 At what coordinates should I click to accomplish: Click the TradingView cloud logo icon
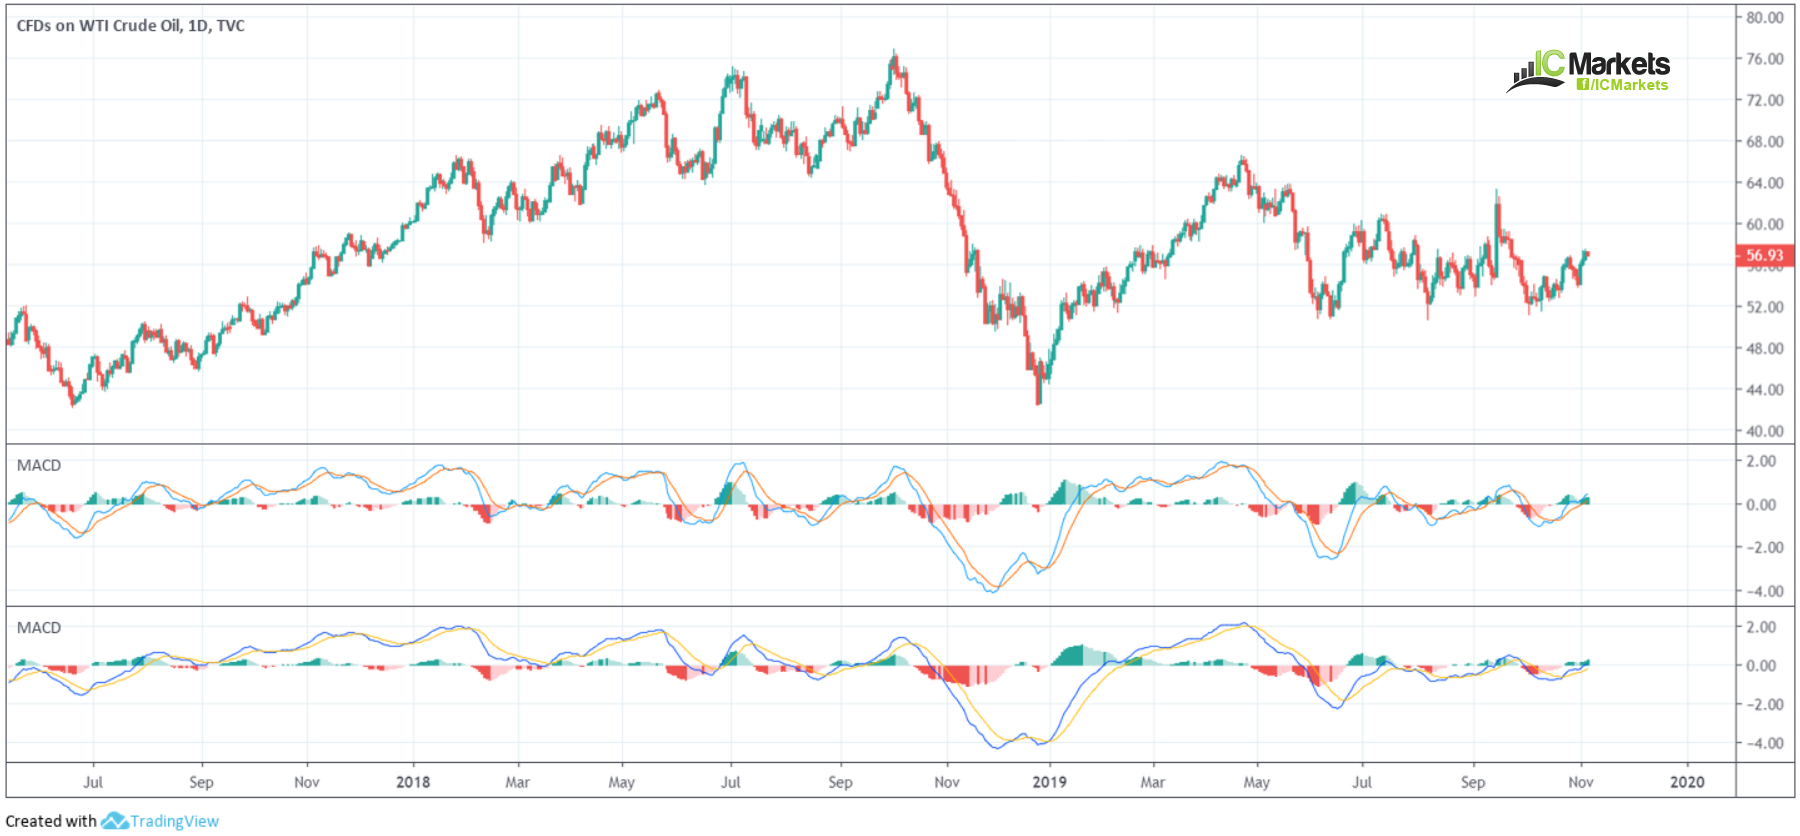pyautogui.click(x=114, y=821)
